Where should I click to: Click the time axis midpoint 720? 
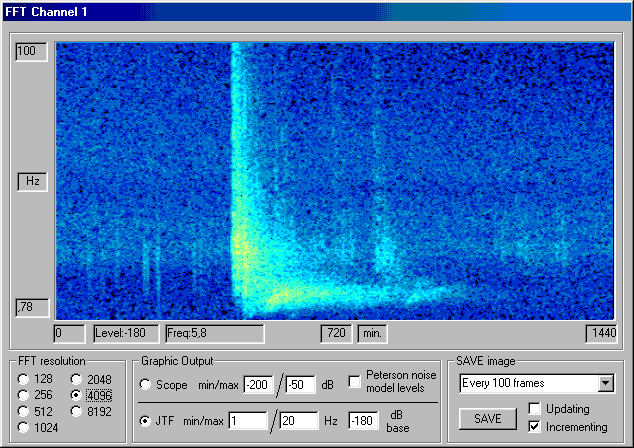[x=336, y=334]
